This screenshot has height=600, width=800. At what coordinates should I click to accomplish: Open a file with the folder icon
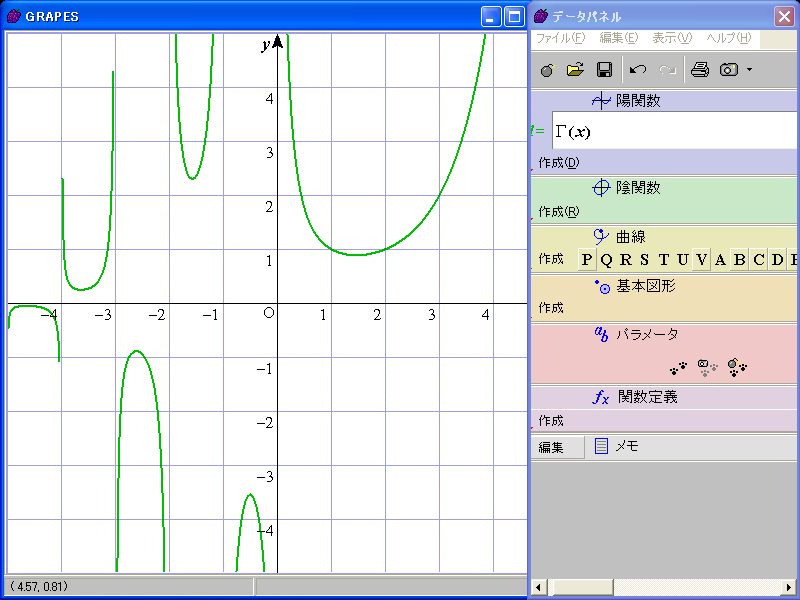pos(575,70)
